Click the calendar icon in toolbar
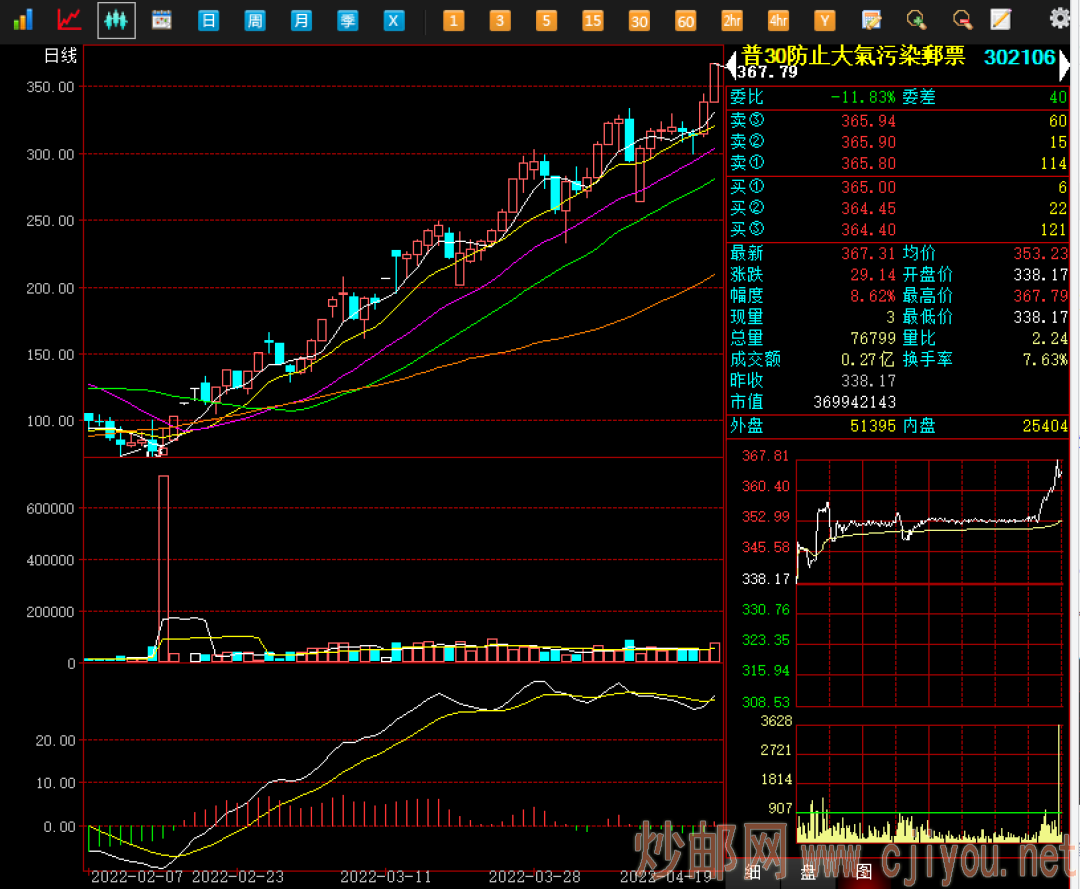Image resolution: width=1080 pixels, height=889 pixels. (x=161, y=19)
